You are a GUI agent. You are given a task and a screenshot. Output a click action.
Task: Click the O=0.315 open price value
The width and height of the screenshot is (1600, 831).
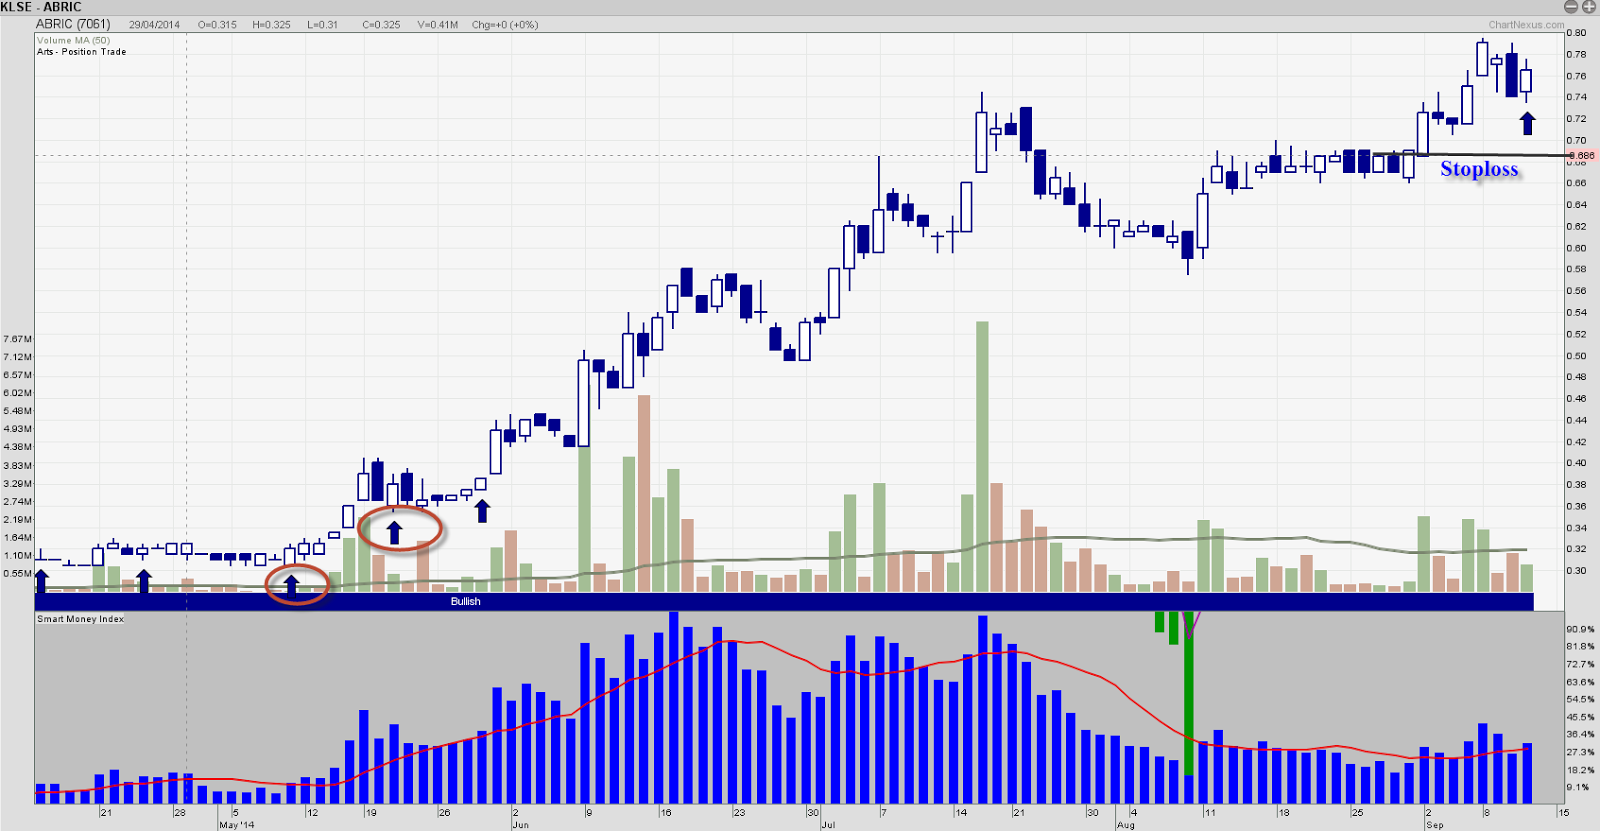point(217,25)
